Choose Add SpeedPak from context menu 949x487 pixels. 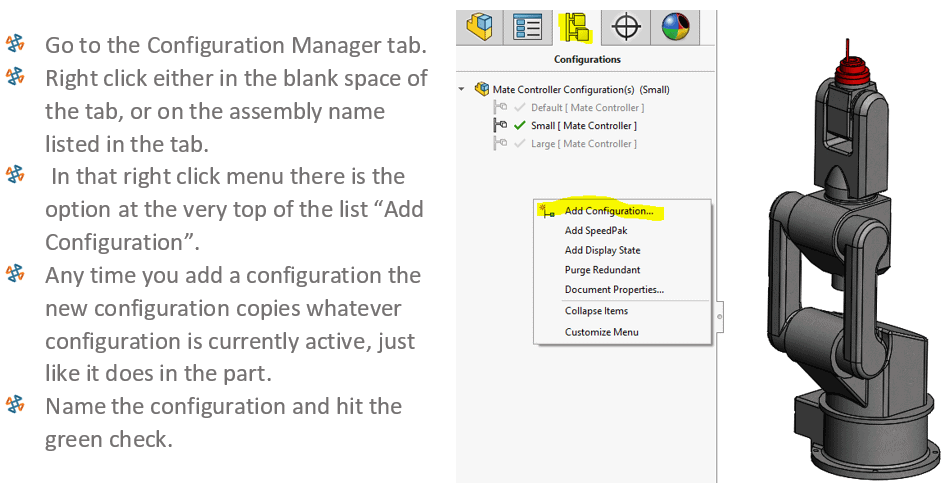coord(594,231)
